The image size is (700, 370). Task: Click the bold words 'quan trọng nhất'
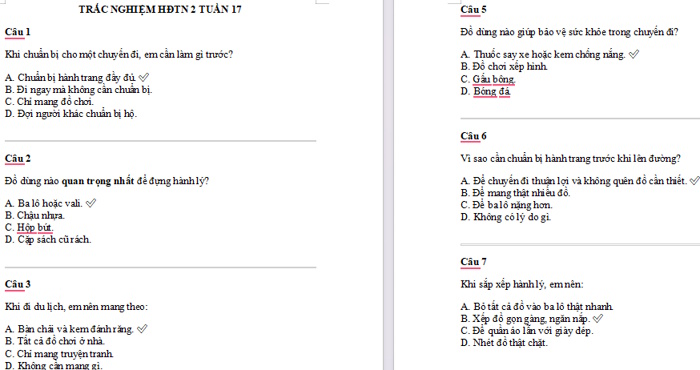pos(97,181)
